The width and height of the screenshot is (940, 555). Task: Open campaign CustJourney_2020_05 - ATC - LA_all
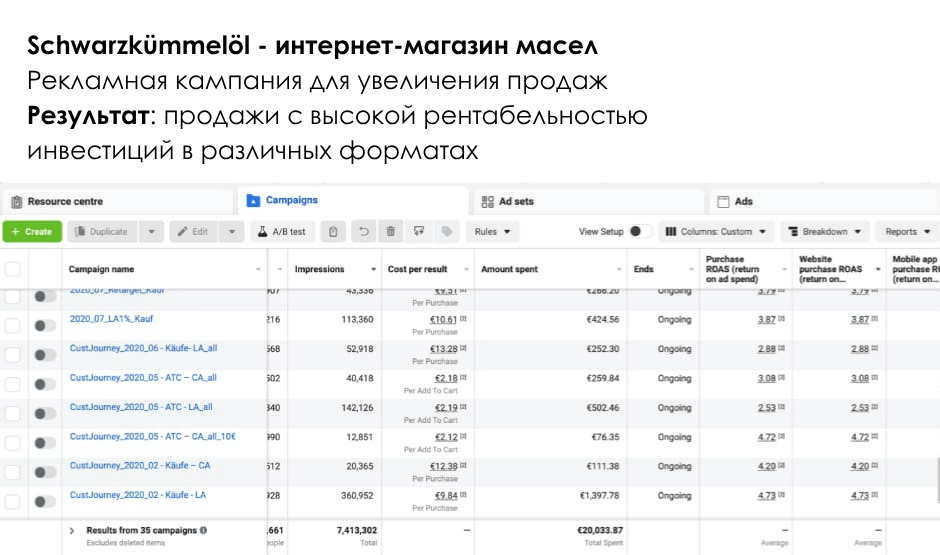pos(141,407)
